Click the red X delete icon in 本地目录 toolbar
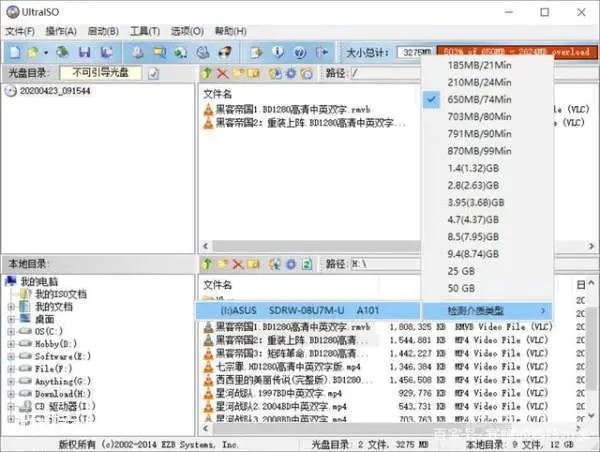Screen dimensions: 600x452 tap(238, 264)
